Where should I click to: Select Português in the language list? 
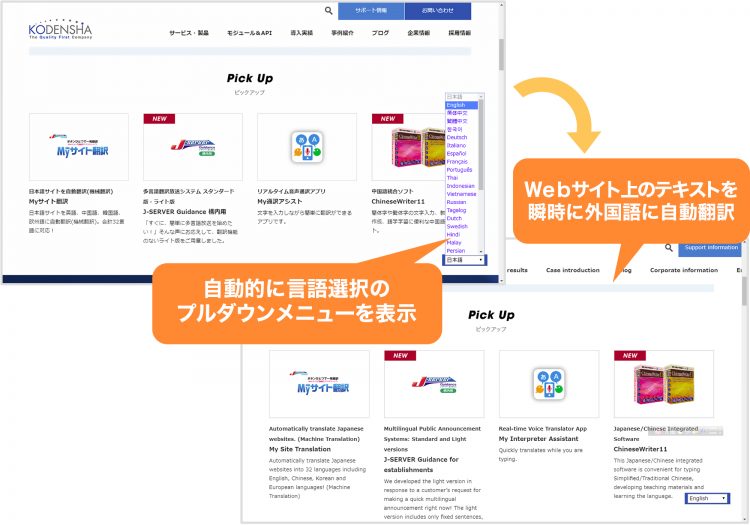(x=461, y=170)
